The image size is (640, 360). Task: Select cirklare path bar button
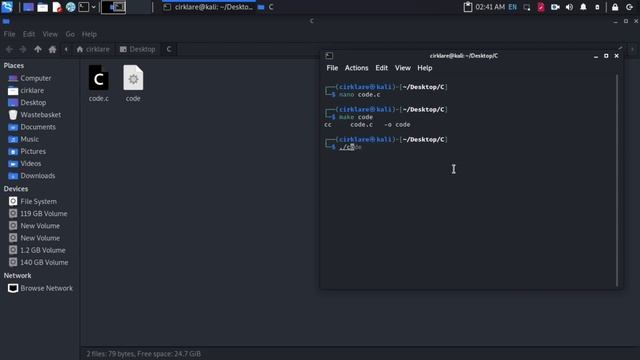coord(93,49)
